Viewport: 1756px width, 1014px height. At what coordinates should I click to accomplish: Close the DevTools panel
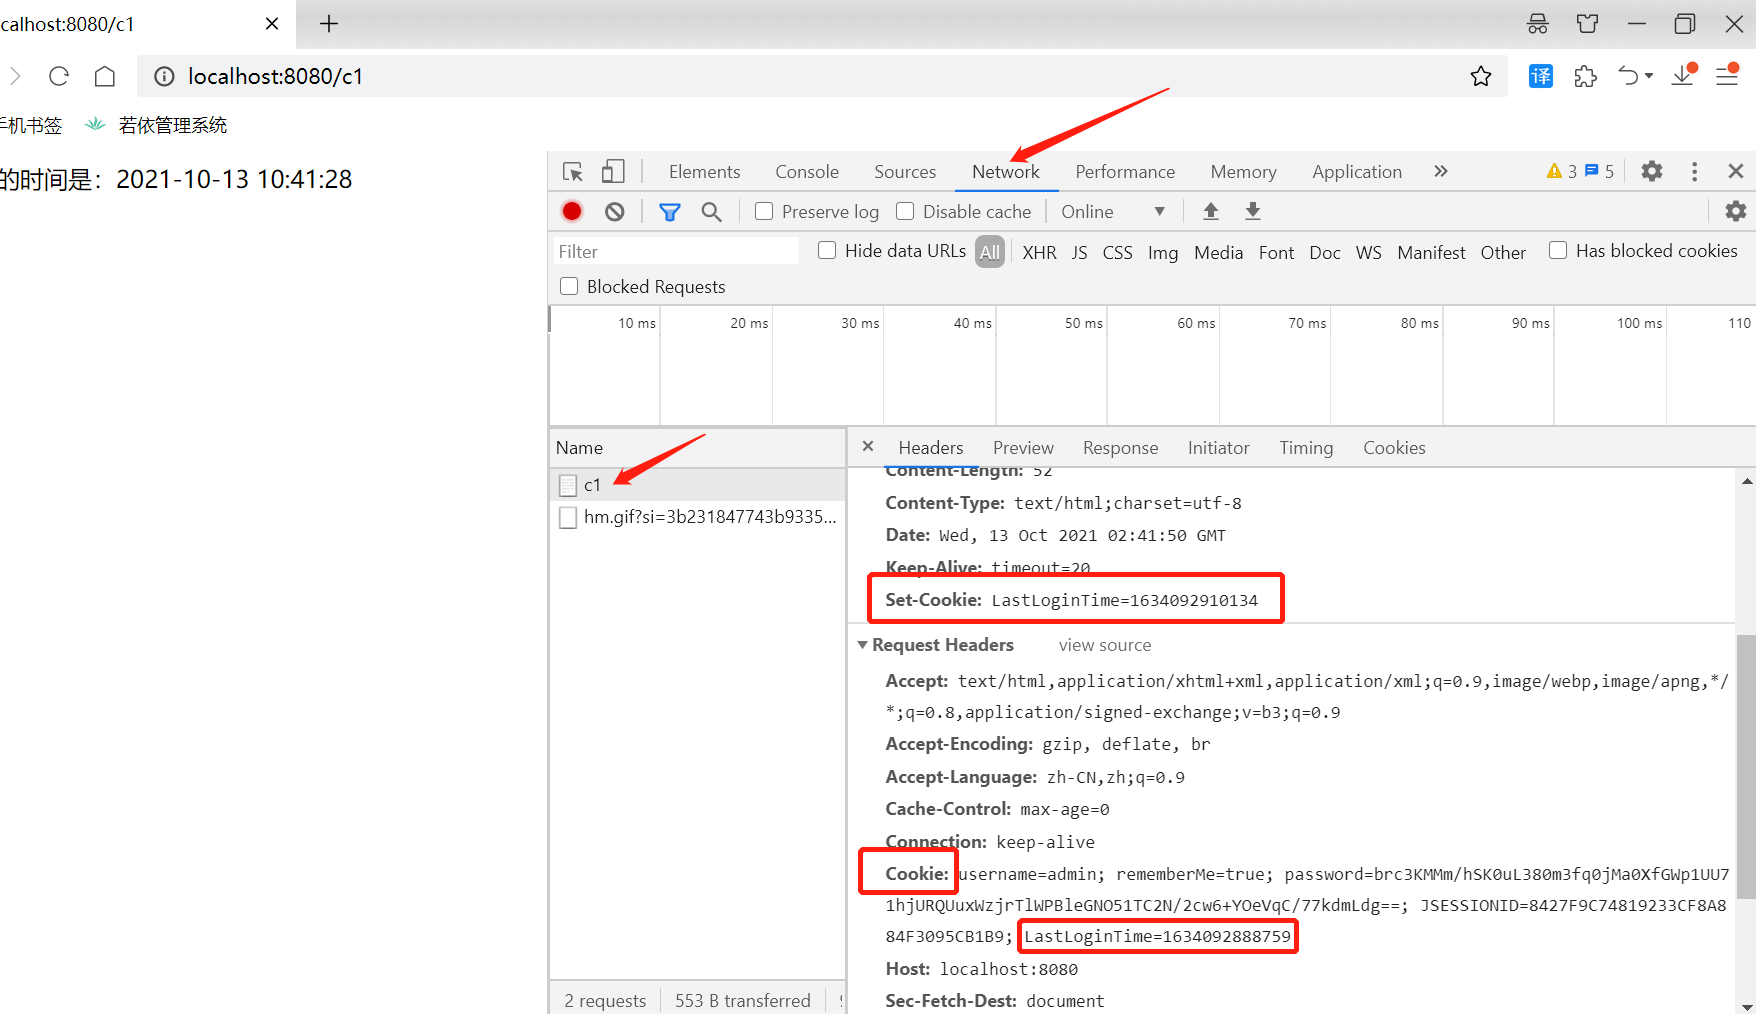(x=1736, y=171)
